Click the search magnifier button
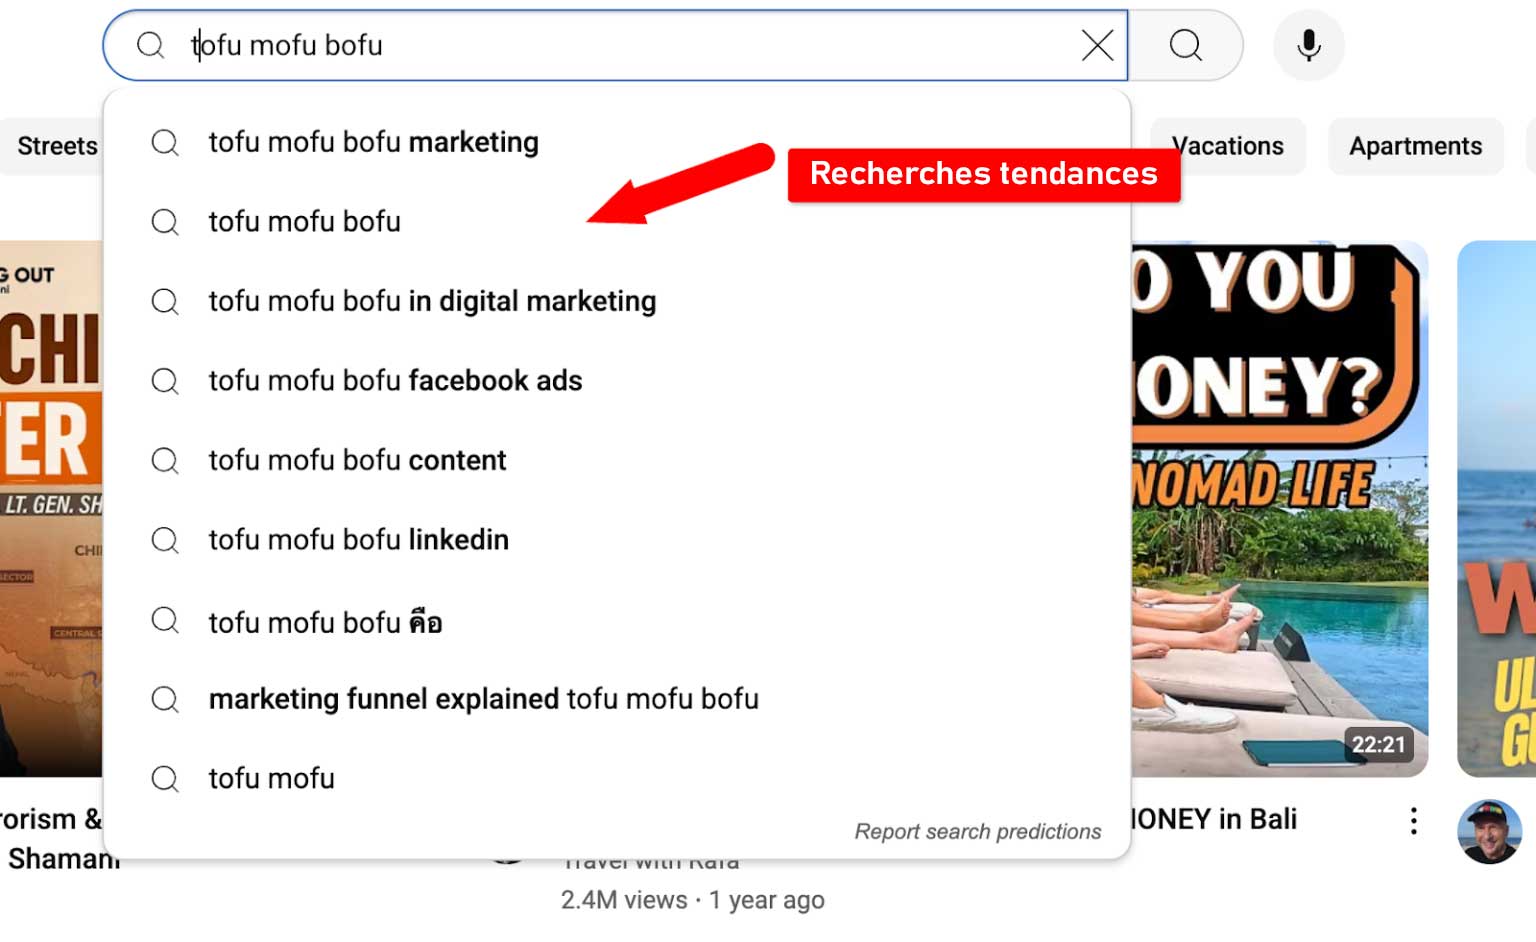This screenshot has height=942, width=1536. [1185, 45]
